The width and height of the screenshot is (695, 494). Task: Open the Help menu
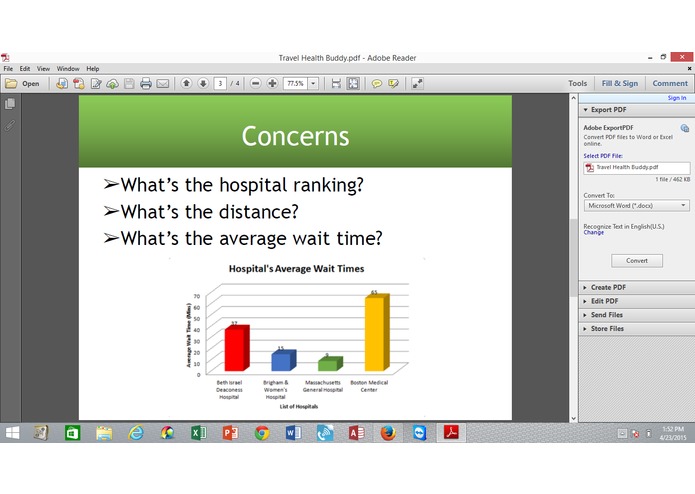pyautogui.click(x=93, y=69)
